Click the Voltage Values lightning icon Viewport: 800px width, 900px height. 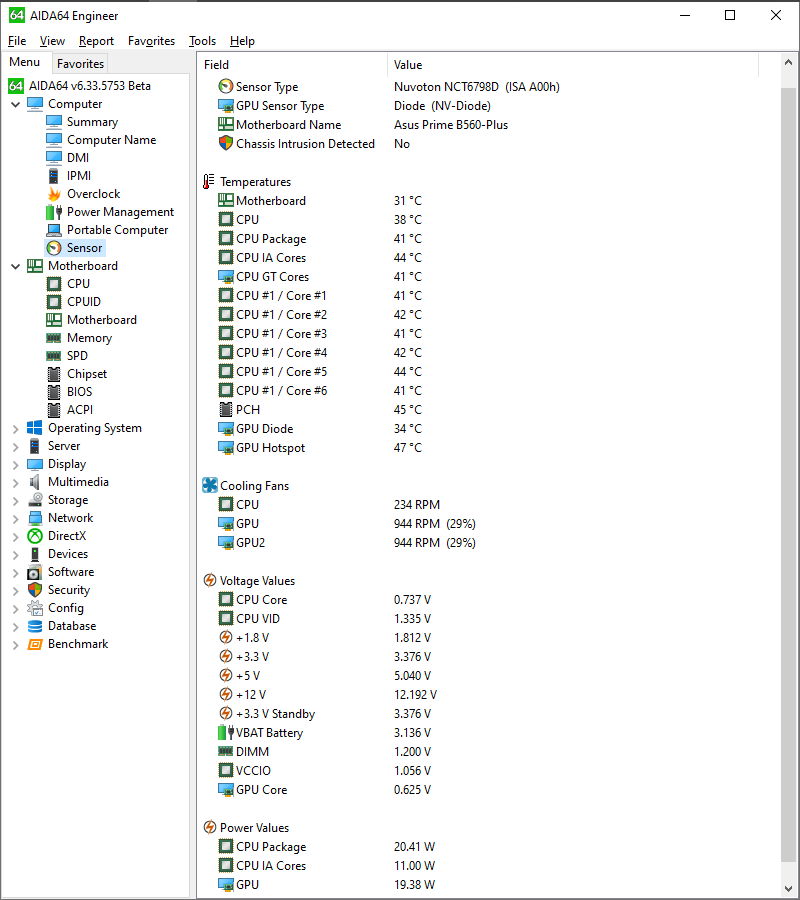click(x=210, y=581)
